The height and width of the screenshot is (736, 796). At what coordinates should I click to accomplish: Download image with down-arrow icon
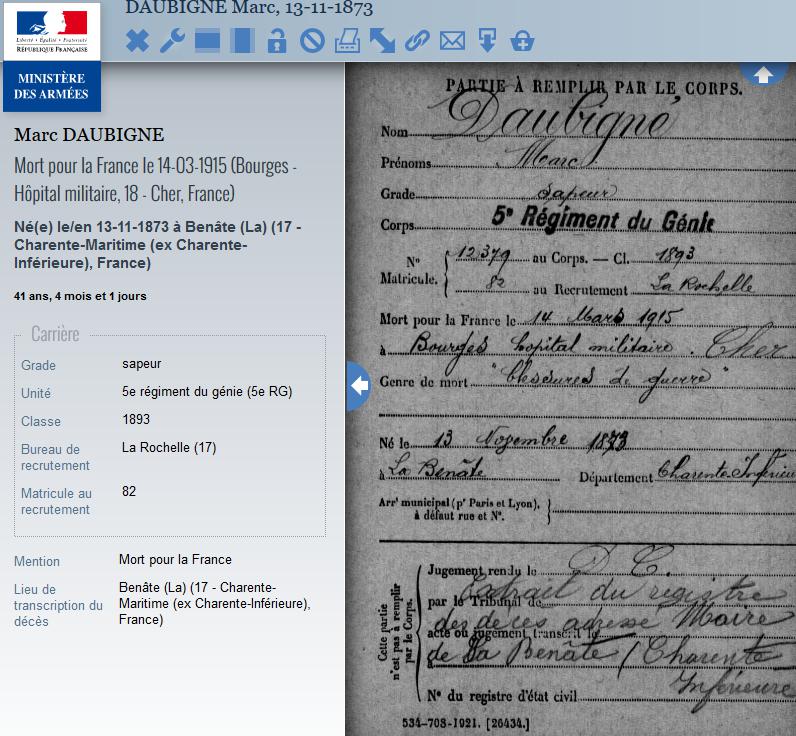pos(487,41)
